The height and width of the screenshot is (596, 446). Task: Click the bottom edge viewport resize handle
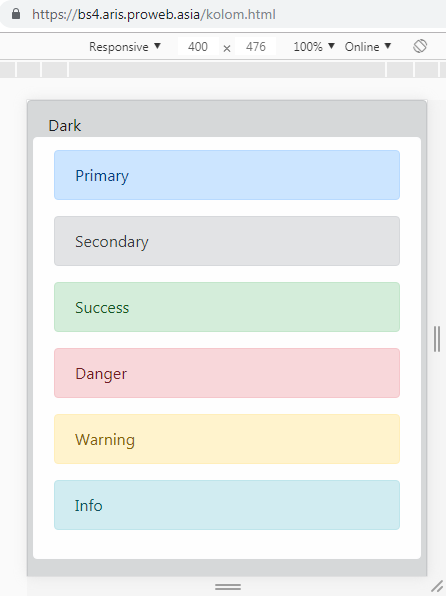click(x=228, y=586)
